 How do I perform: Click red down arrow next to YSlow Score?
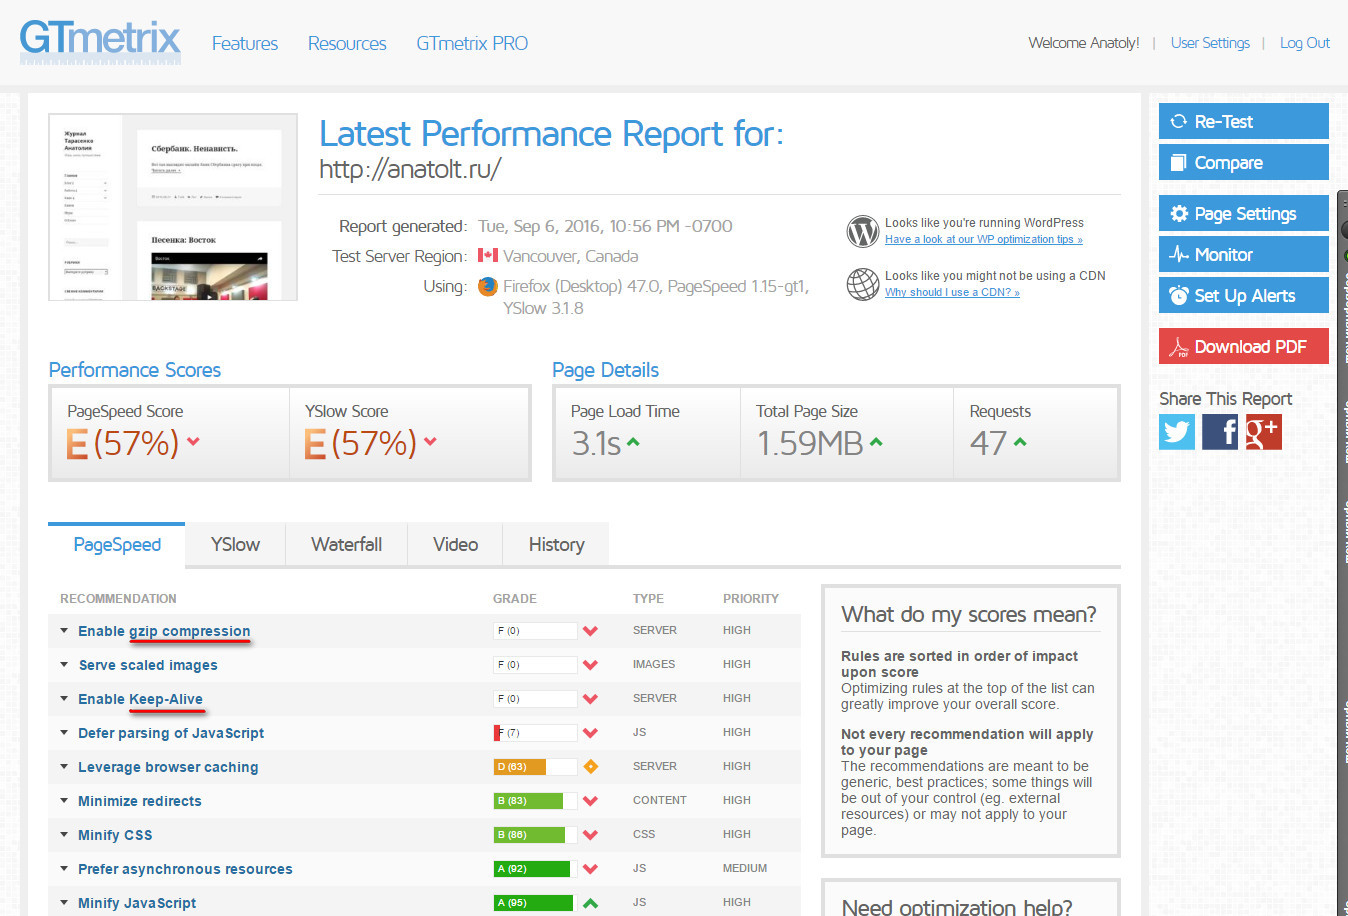click(x=430, y=441)
